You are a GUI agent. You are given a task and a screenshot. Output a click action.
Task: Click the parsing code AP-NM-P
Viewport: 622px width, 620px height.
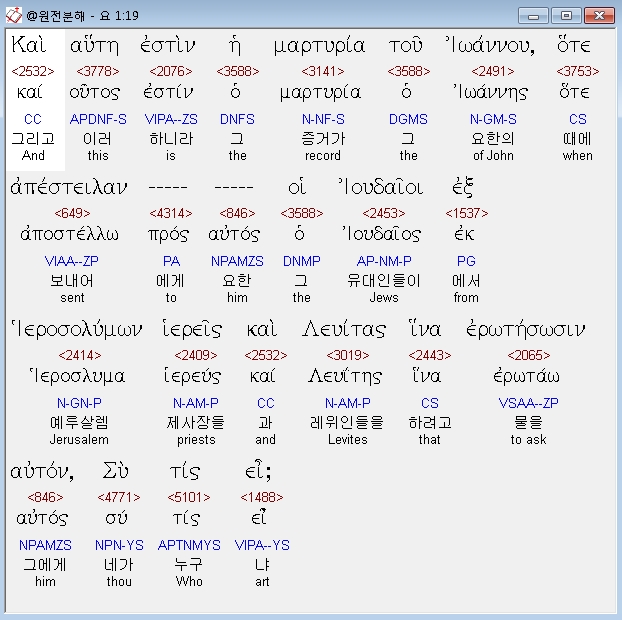pos(384,261)
